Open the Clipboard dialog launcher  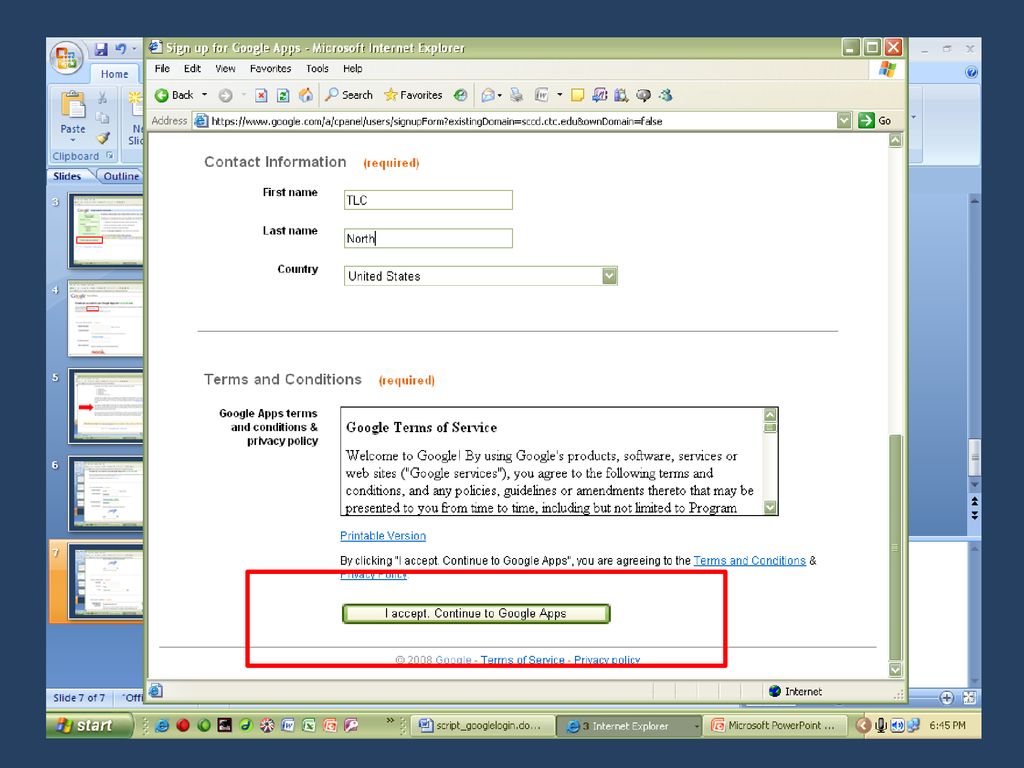pyautogui.click(x=110, y=155)
